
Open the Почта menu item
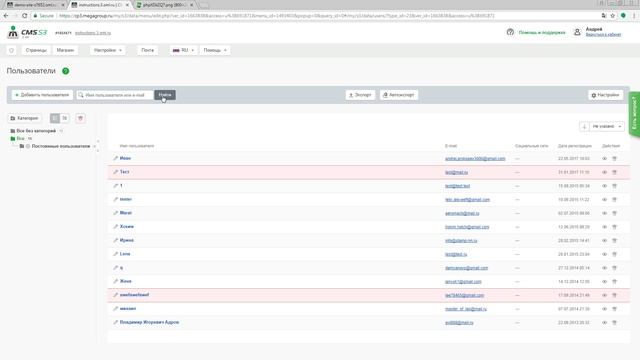tap(148, 50)
